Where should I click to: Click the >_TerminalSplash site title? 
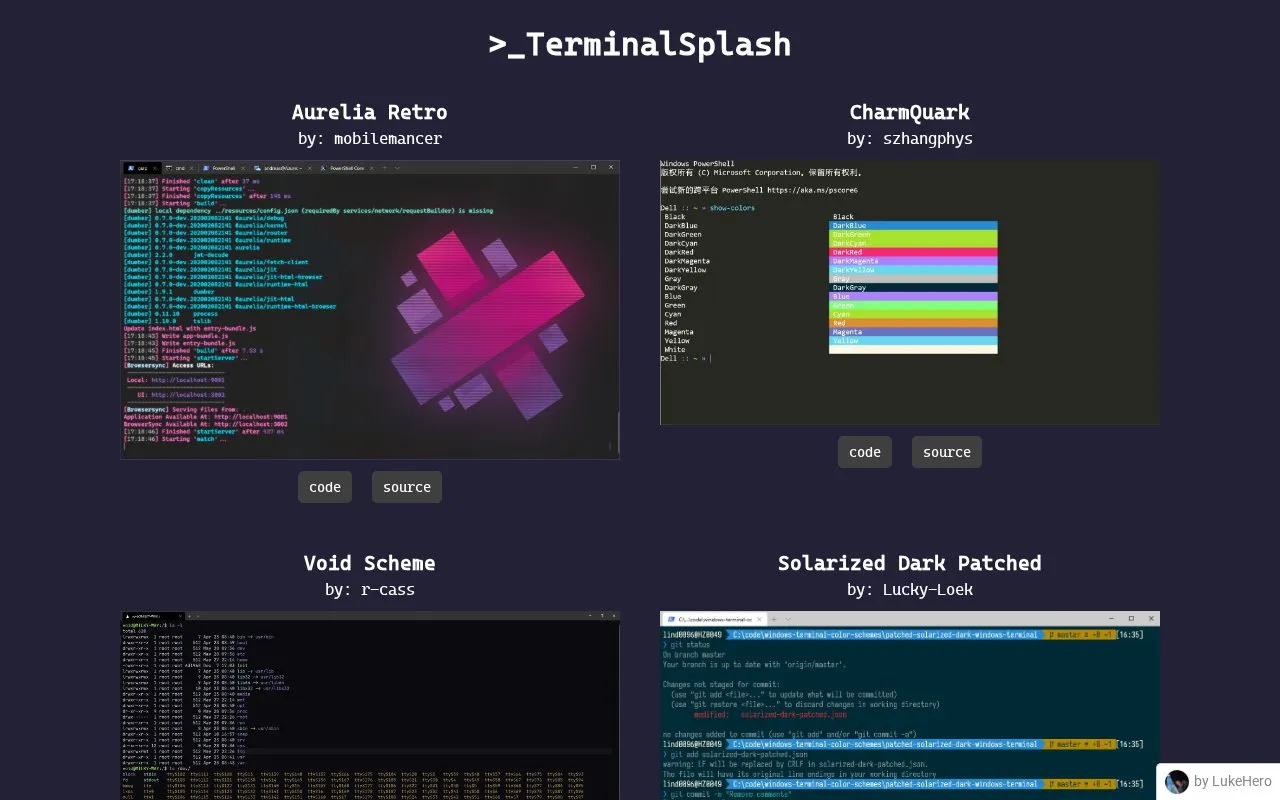pyautogui.click(x=640, y=45)
